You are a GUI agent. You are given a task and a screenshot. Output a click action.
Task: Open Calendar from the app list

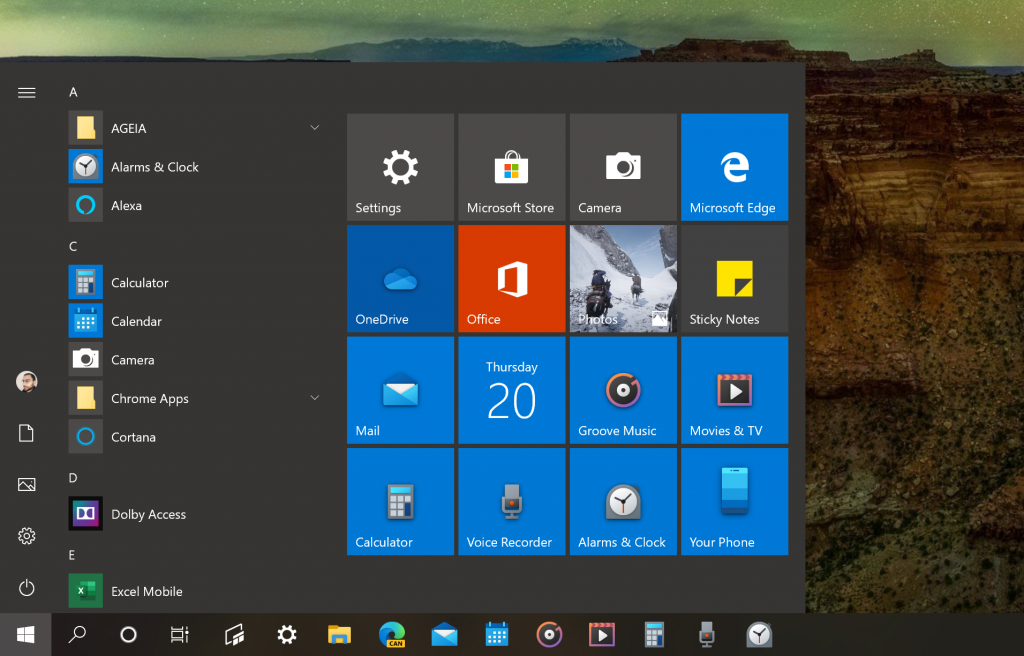[196, 321]
